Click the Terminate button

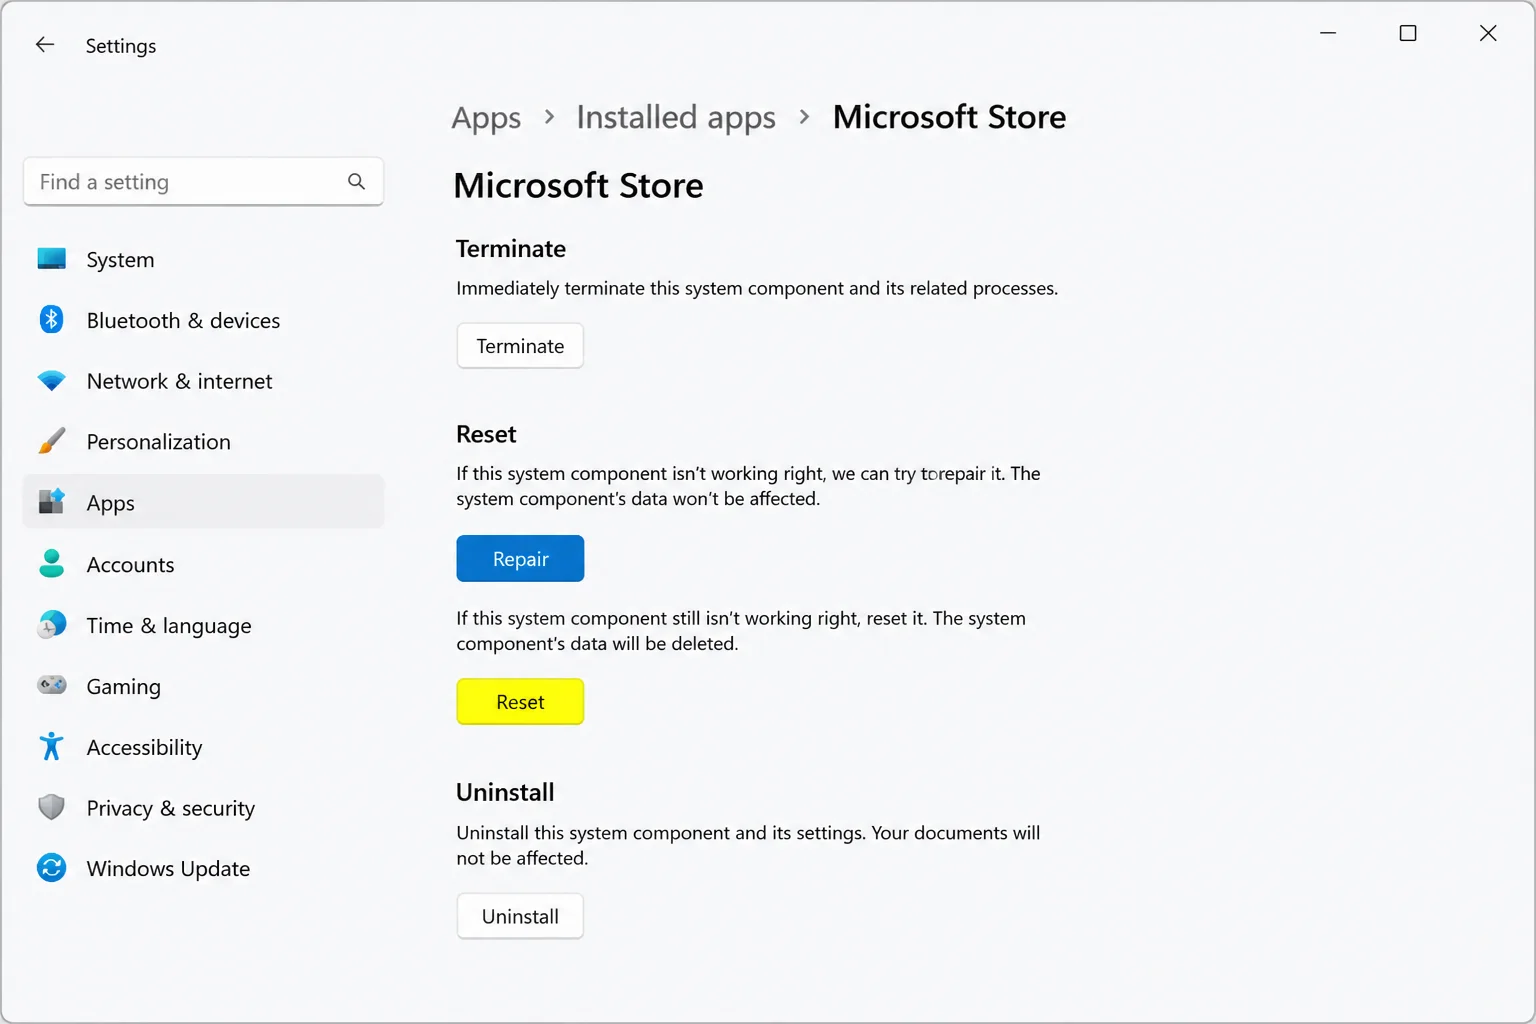(520, 346)
